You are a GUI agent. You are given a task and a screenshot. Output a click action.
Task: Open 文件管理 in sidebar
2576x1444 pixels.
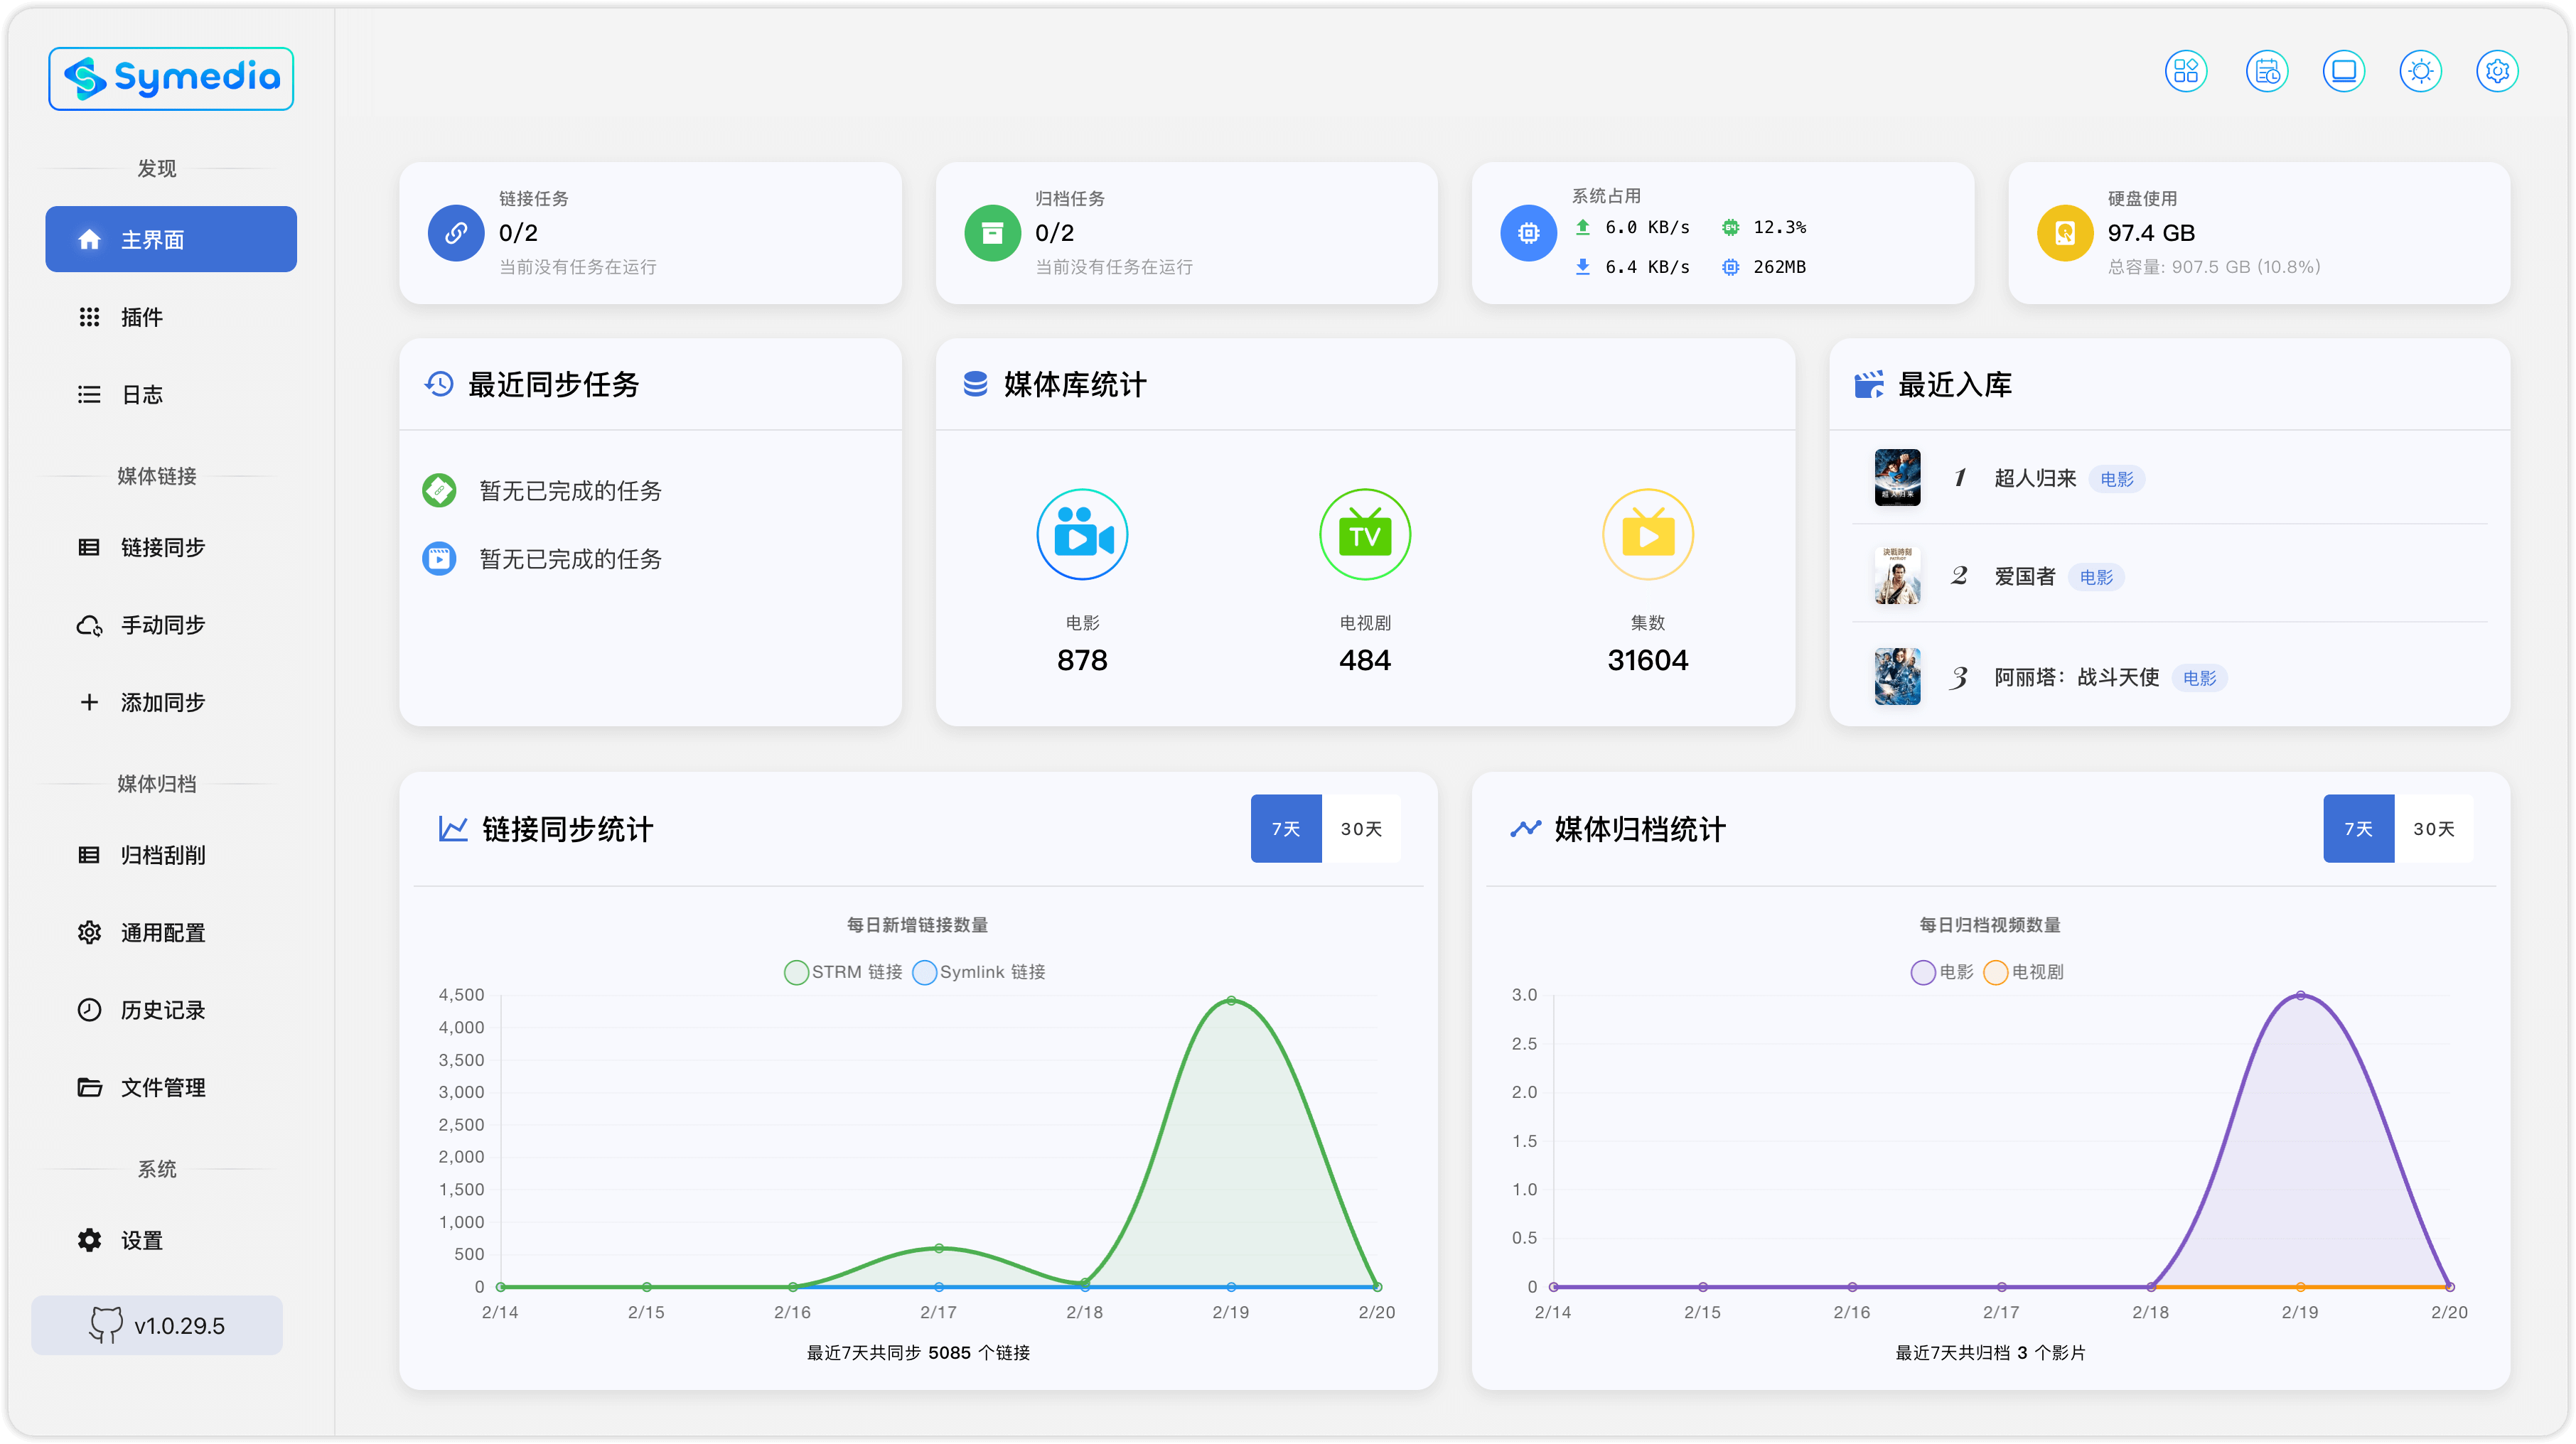(171, 1087)
